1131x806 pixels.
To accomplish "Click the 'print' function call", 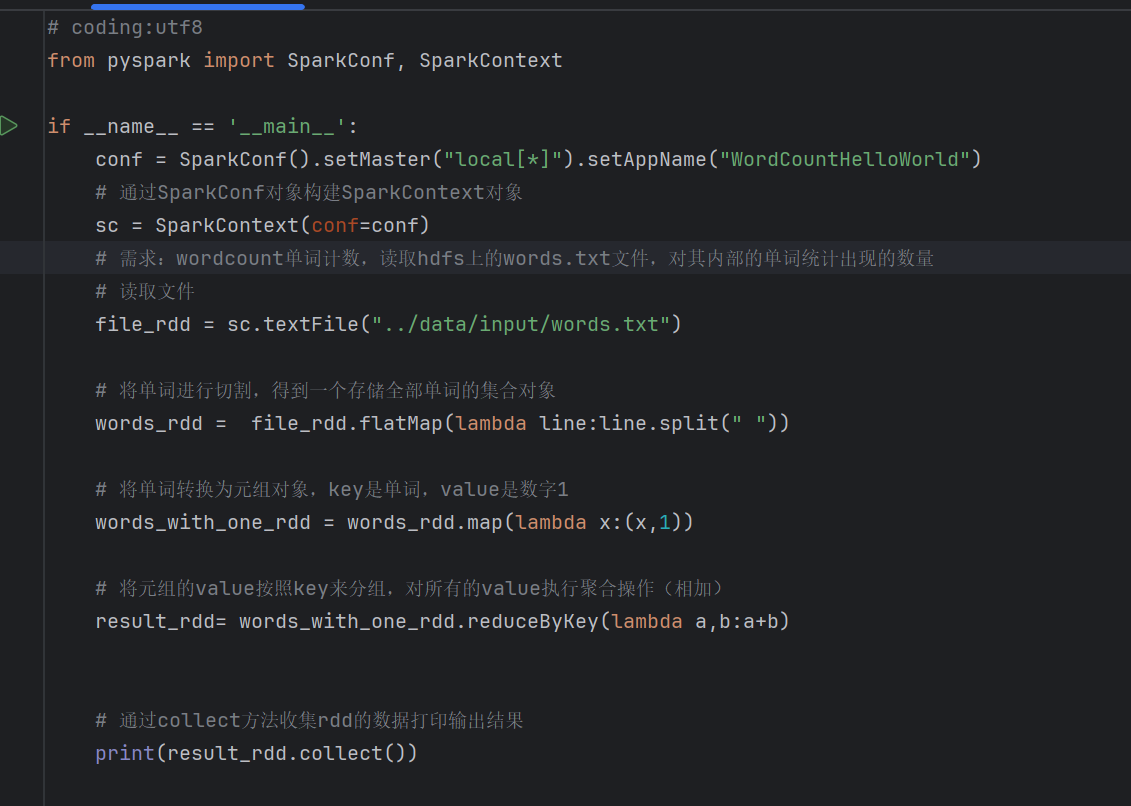I will coord(125,754).
